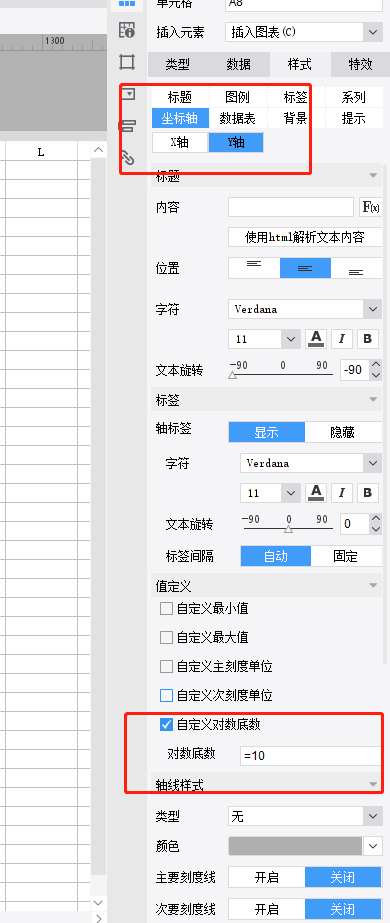Open the expand attributes frame icon
The image size is (390, 923).
click(126, 61)
